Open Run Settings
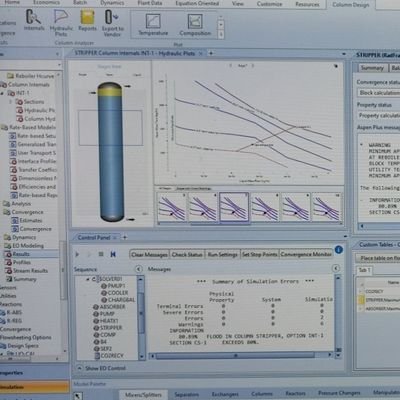400x400 pixels. (x=222, y=254)
